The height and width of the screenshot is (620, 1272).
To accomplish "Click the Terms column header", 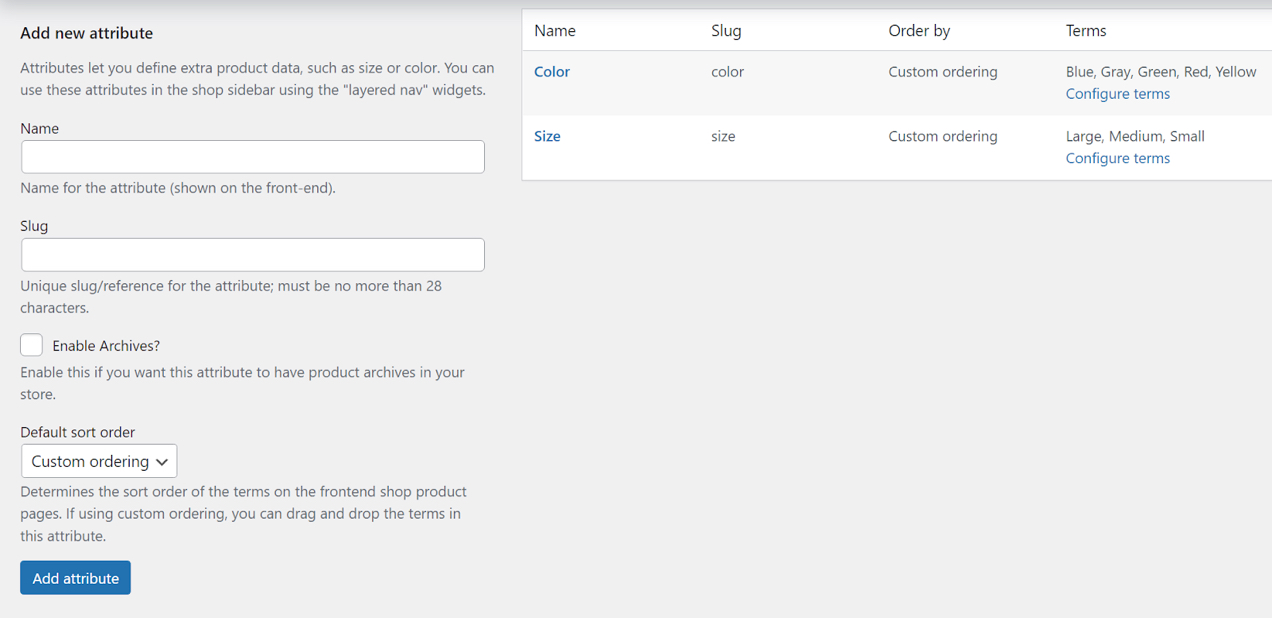I will pos(1086,30).
